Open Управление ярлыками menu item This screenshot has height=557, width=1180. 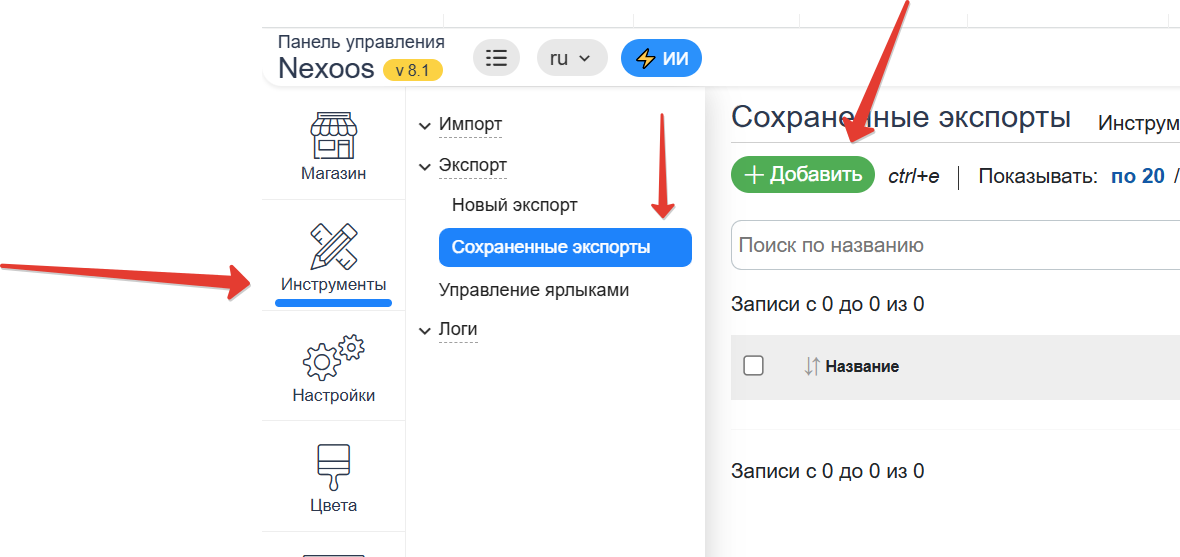pos(533,290)
